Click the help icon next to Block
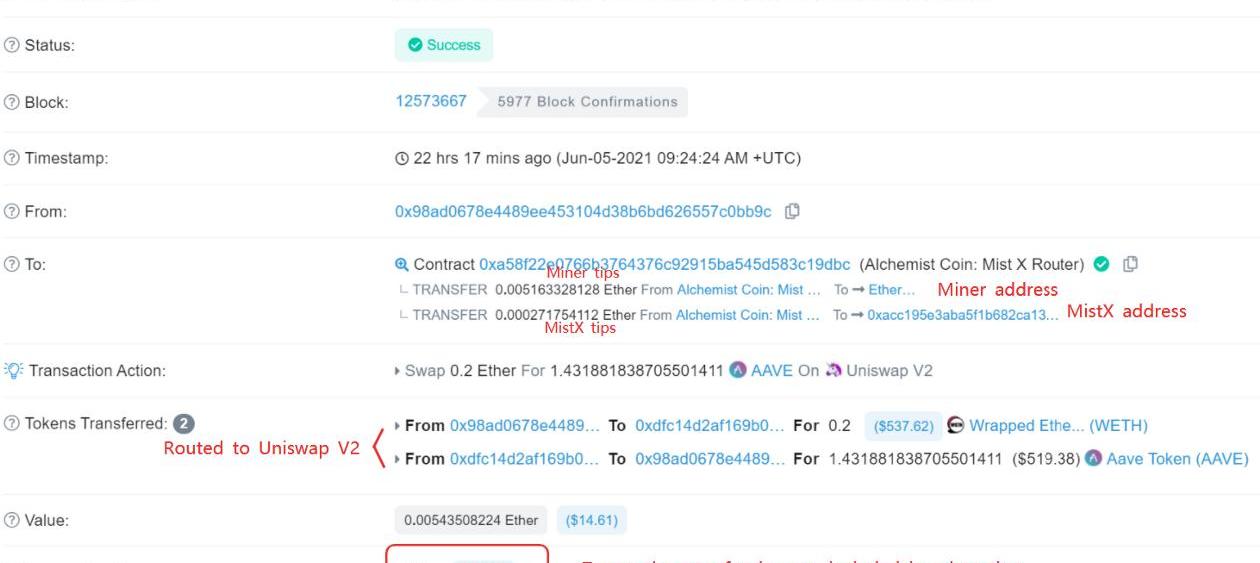Viewport: 1260px width, 563px height. point(12,102)
